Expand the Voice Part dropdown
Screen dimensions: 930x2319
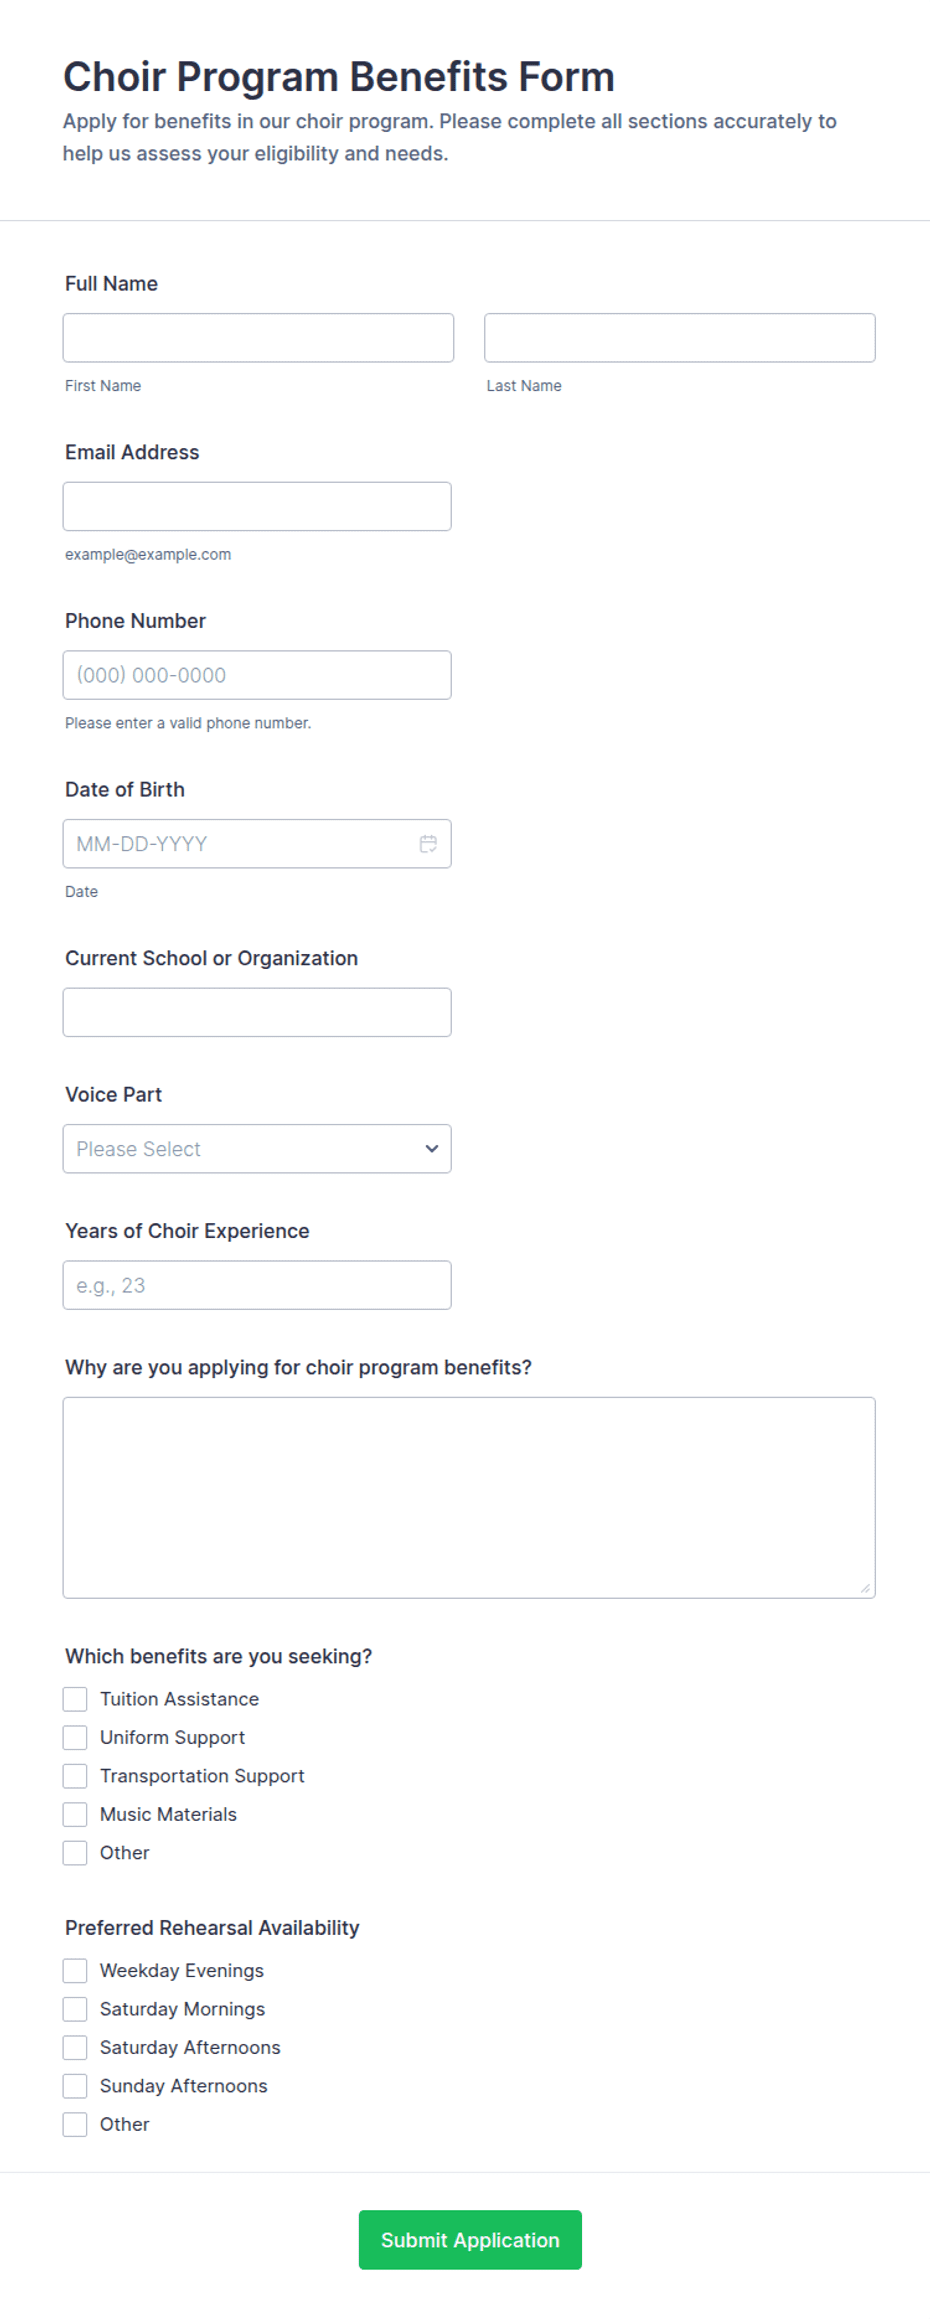(x=257, y=1149)
